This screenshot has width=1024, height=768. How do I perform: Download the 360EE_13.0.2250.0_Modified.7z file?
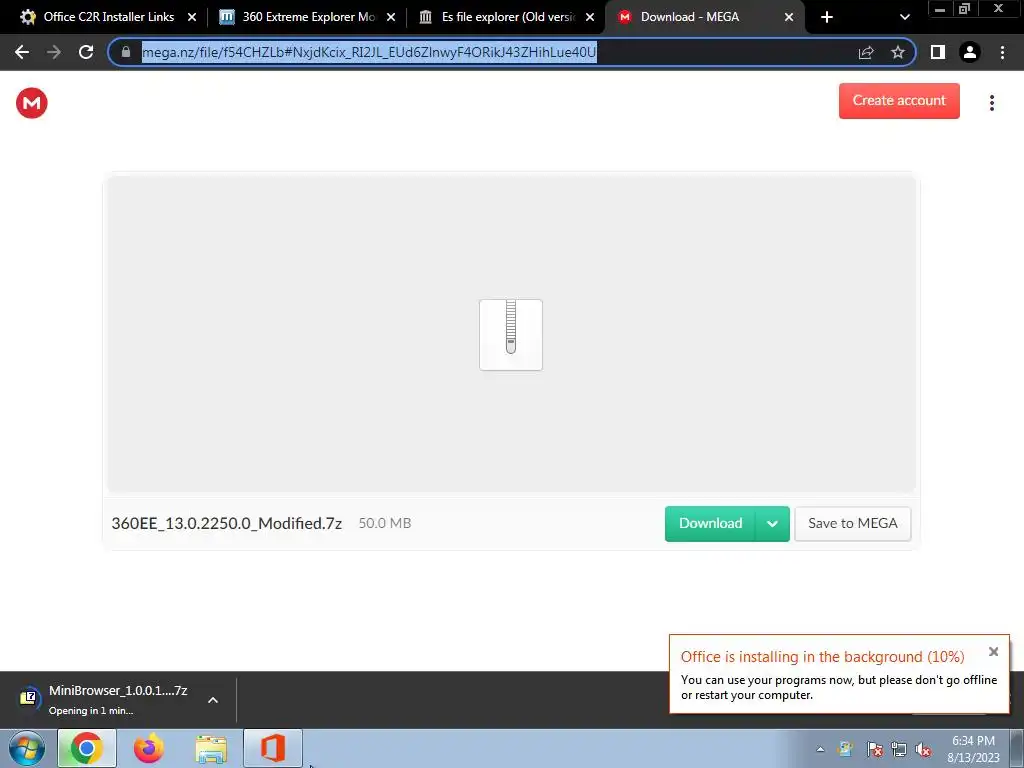(710, 523)
